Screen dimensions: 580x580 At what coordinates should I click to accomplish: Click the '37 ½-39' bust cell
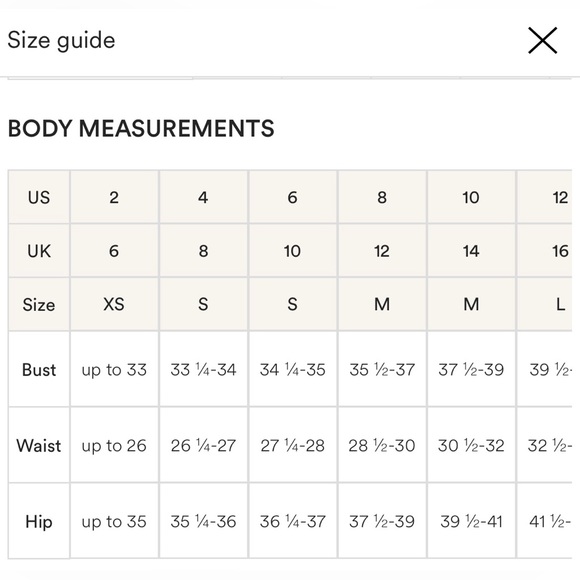pos(471,370)
